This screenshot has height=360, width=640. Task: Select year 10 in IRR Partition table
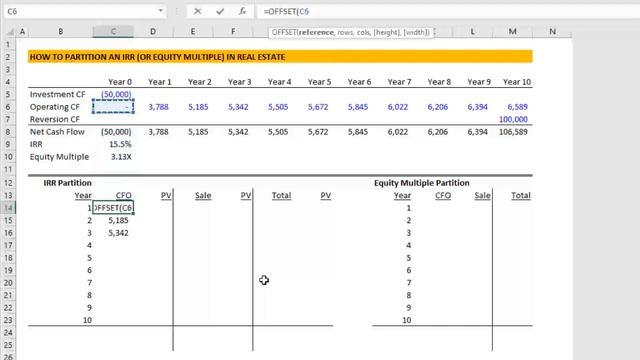pos(87,320)
